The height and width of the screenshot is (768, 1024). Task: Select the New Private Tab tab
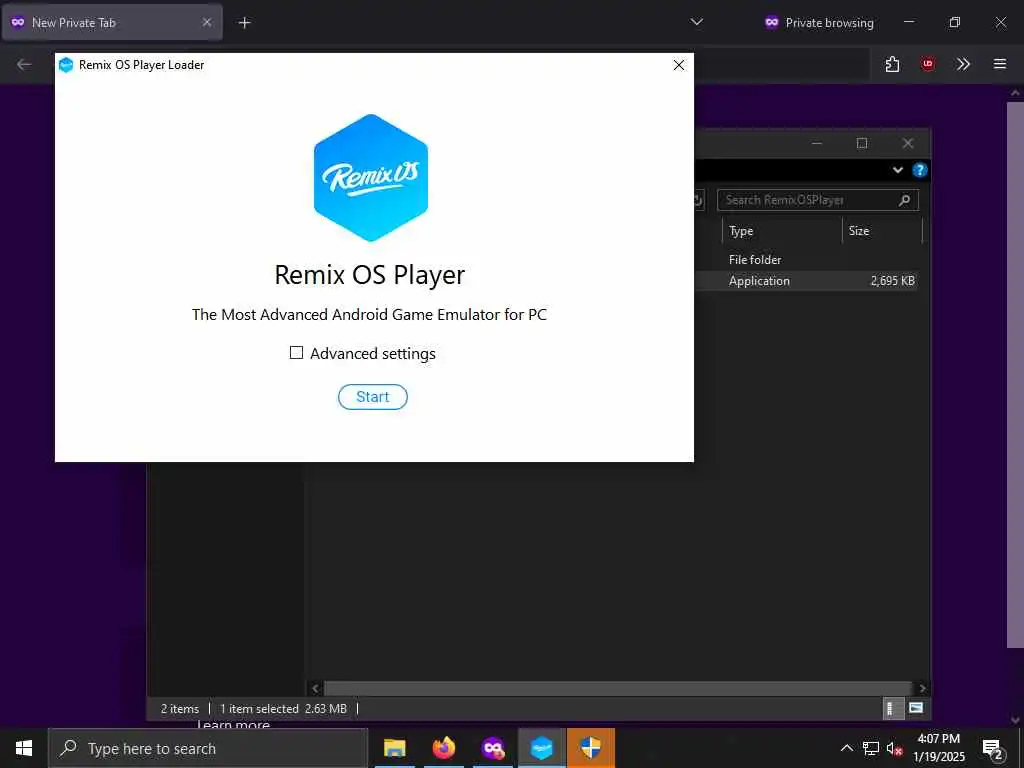112,22
